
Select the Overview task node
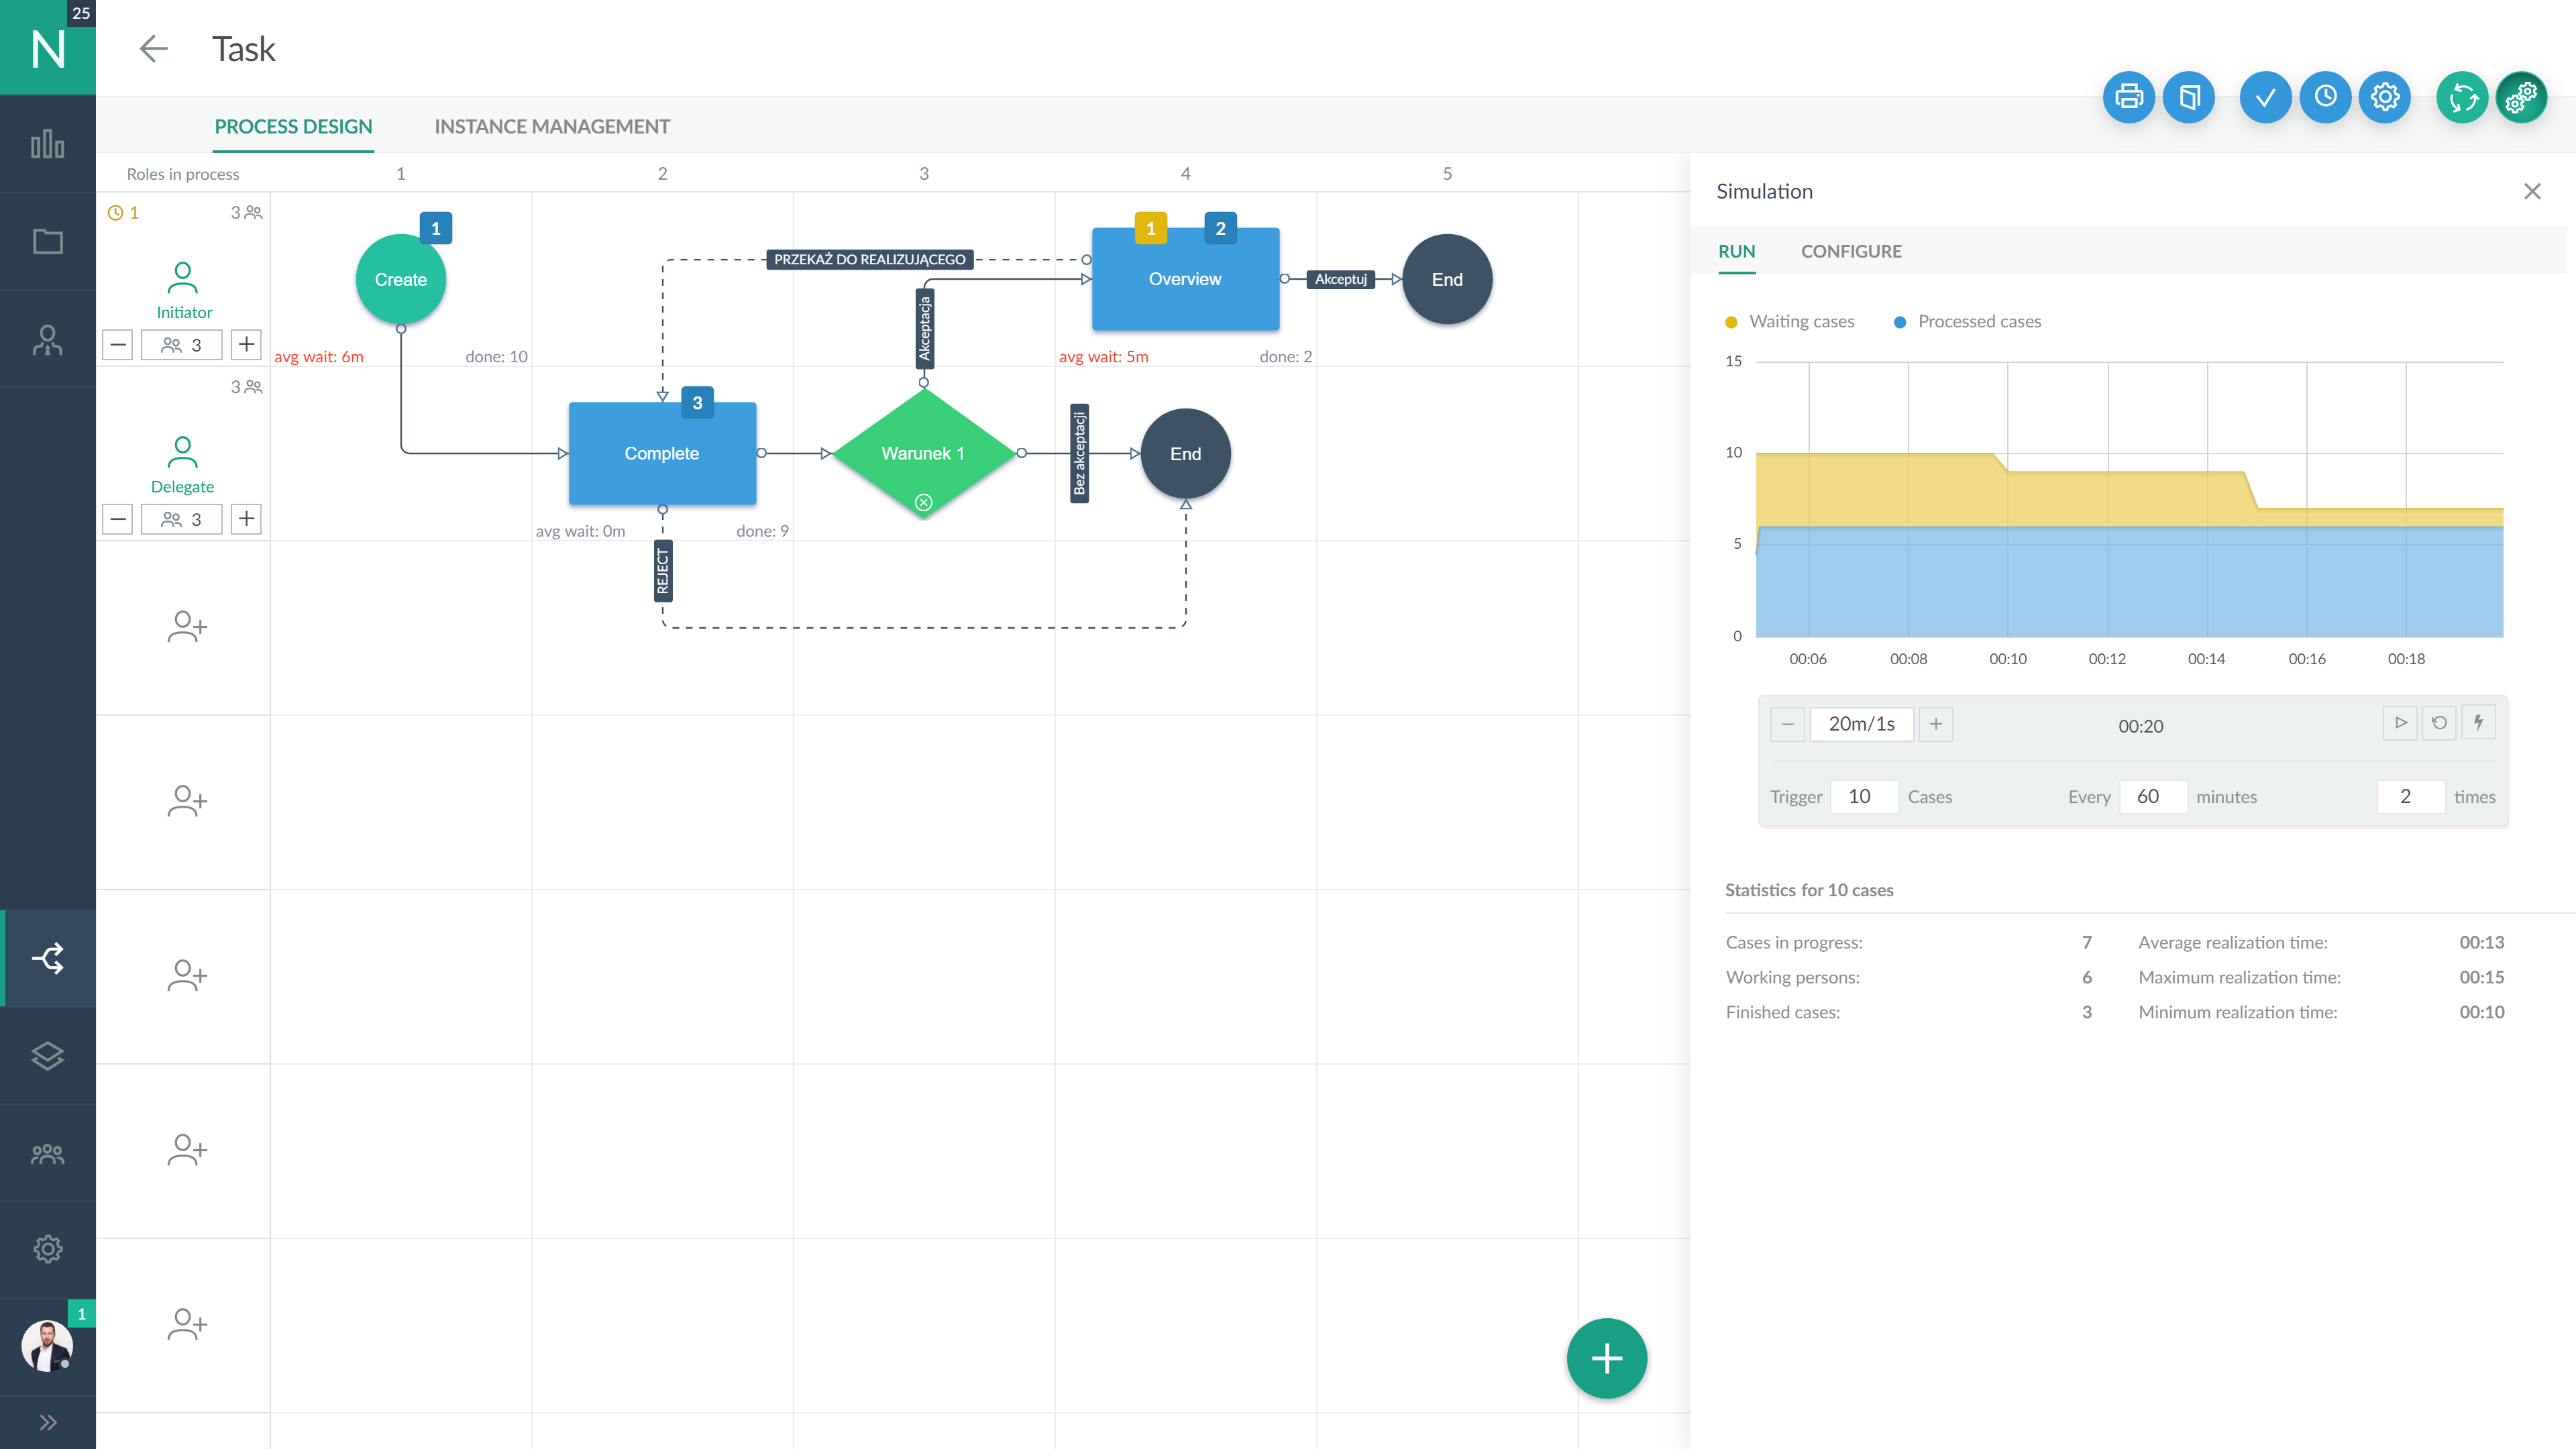tap(1185, 279)
